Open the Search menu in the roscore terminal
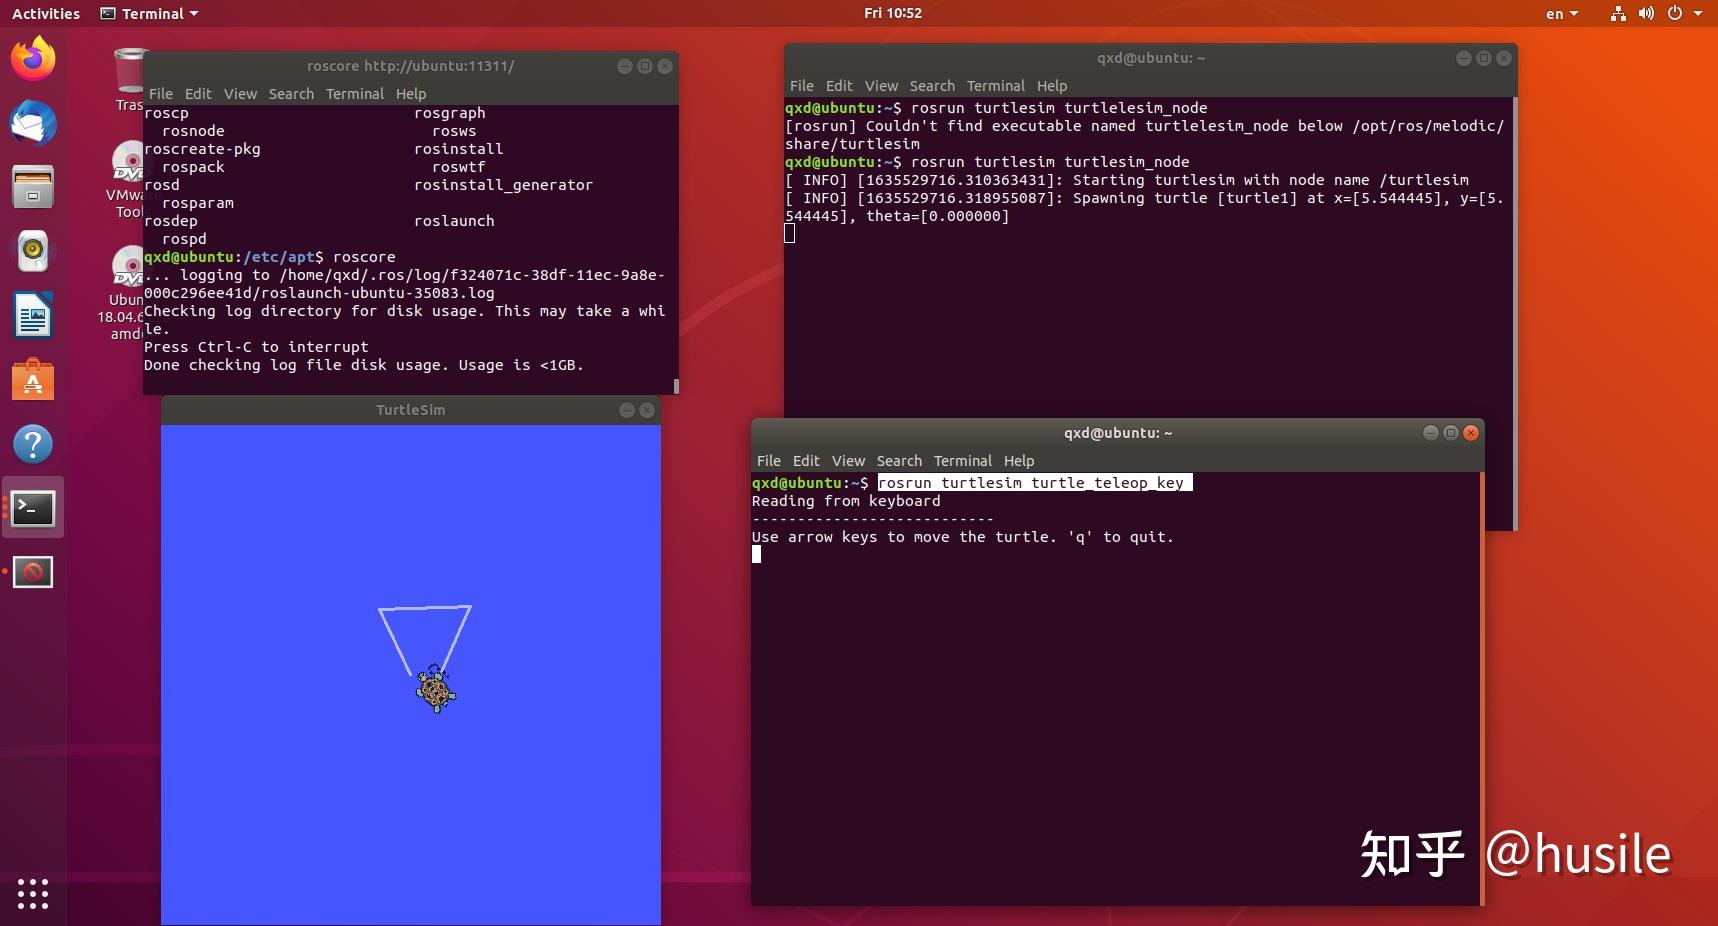 click(x=291, y=93)
